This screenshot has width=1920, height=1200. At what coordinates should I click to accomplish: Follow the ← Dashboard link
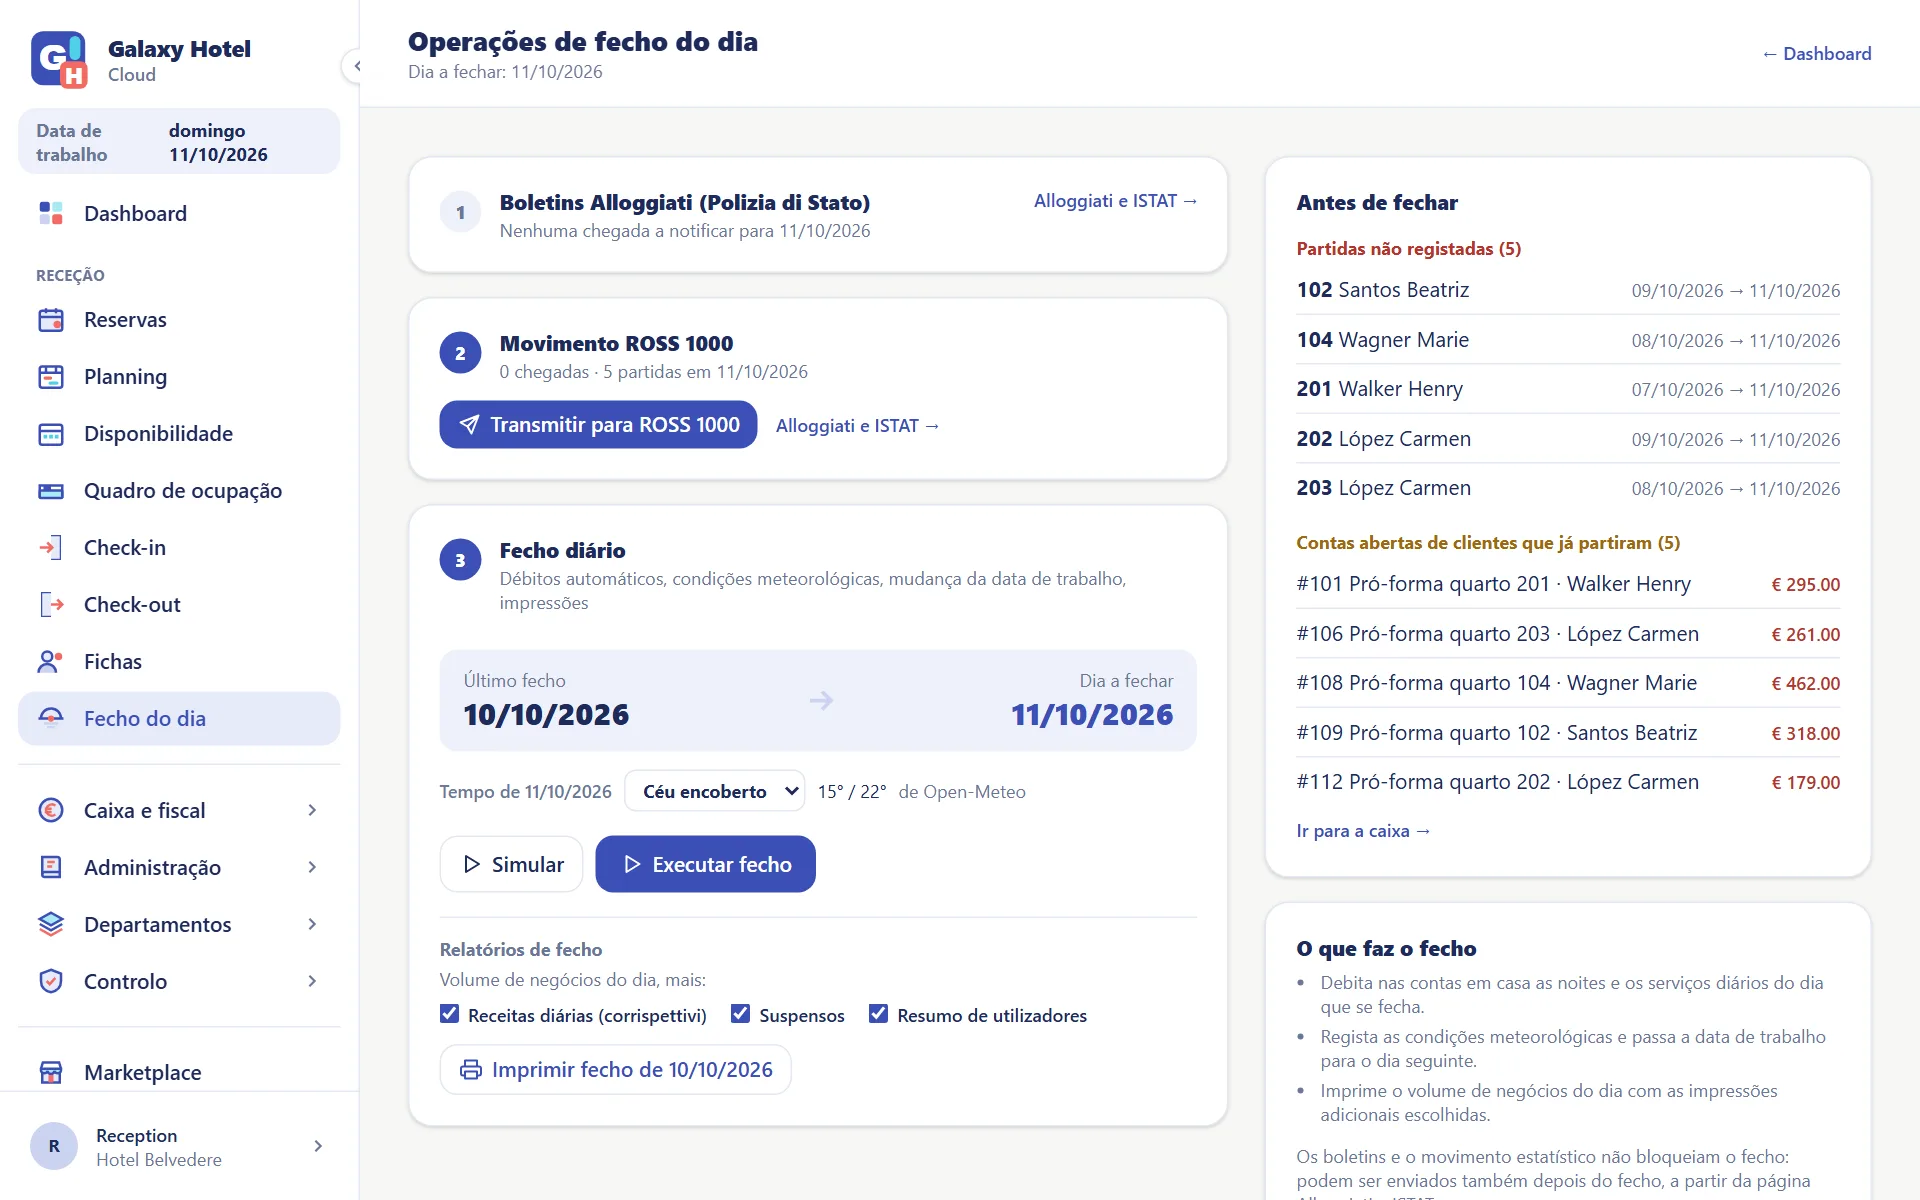click(x=1816, y=54)
